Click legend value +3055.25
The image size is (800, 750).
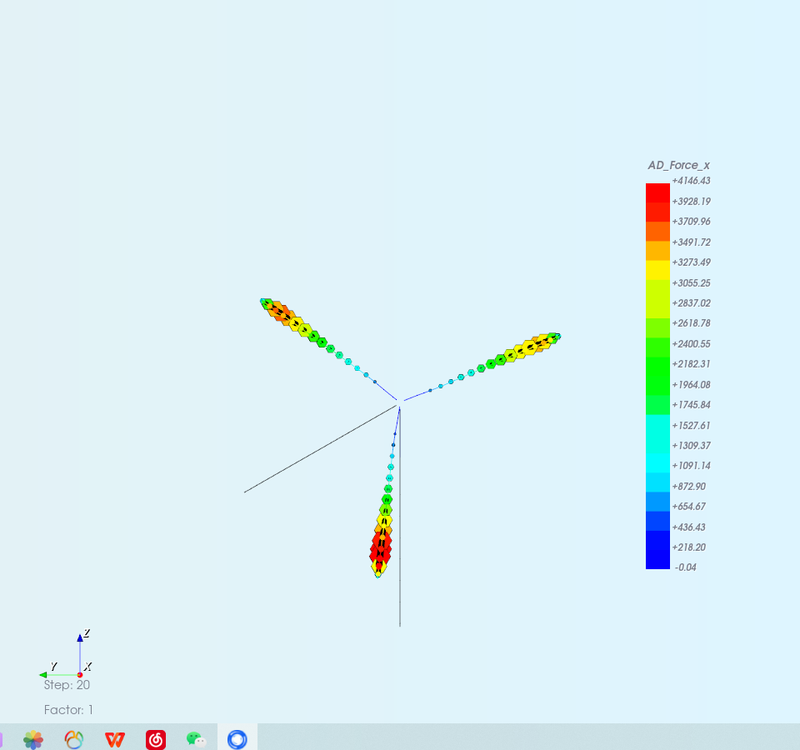(691, 283)
